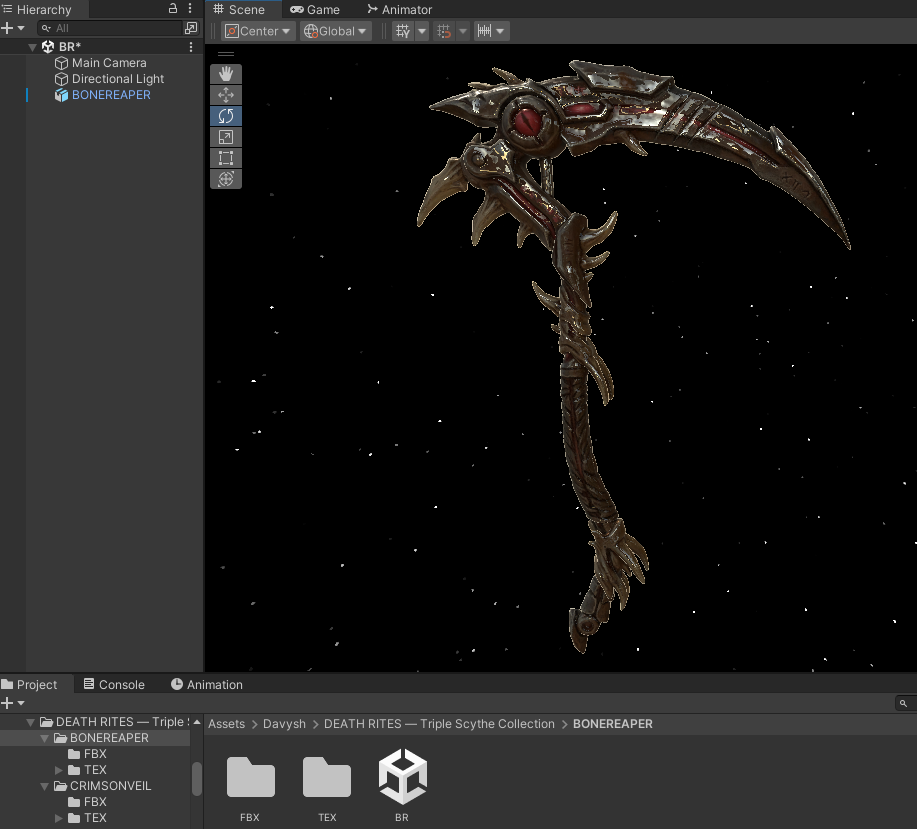Viewport: 917px width, 829px height.
Task: Click the Directional Light cube icon
Action: point(61,79)
